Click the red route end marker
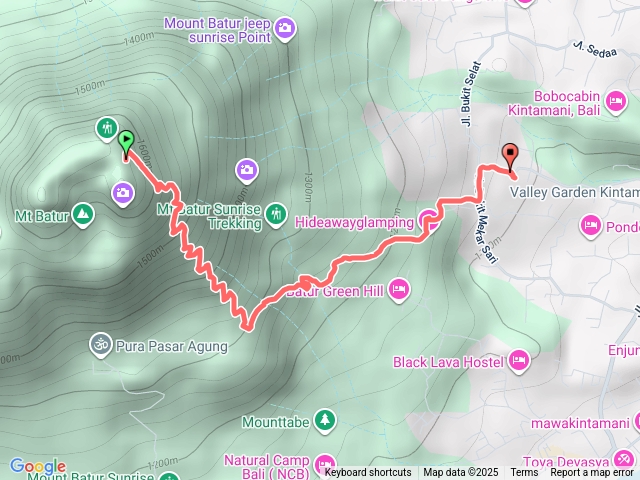The image size is (640, 480). [510, 157]
